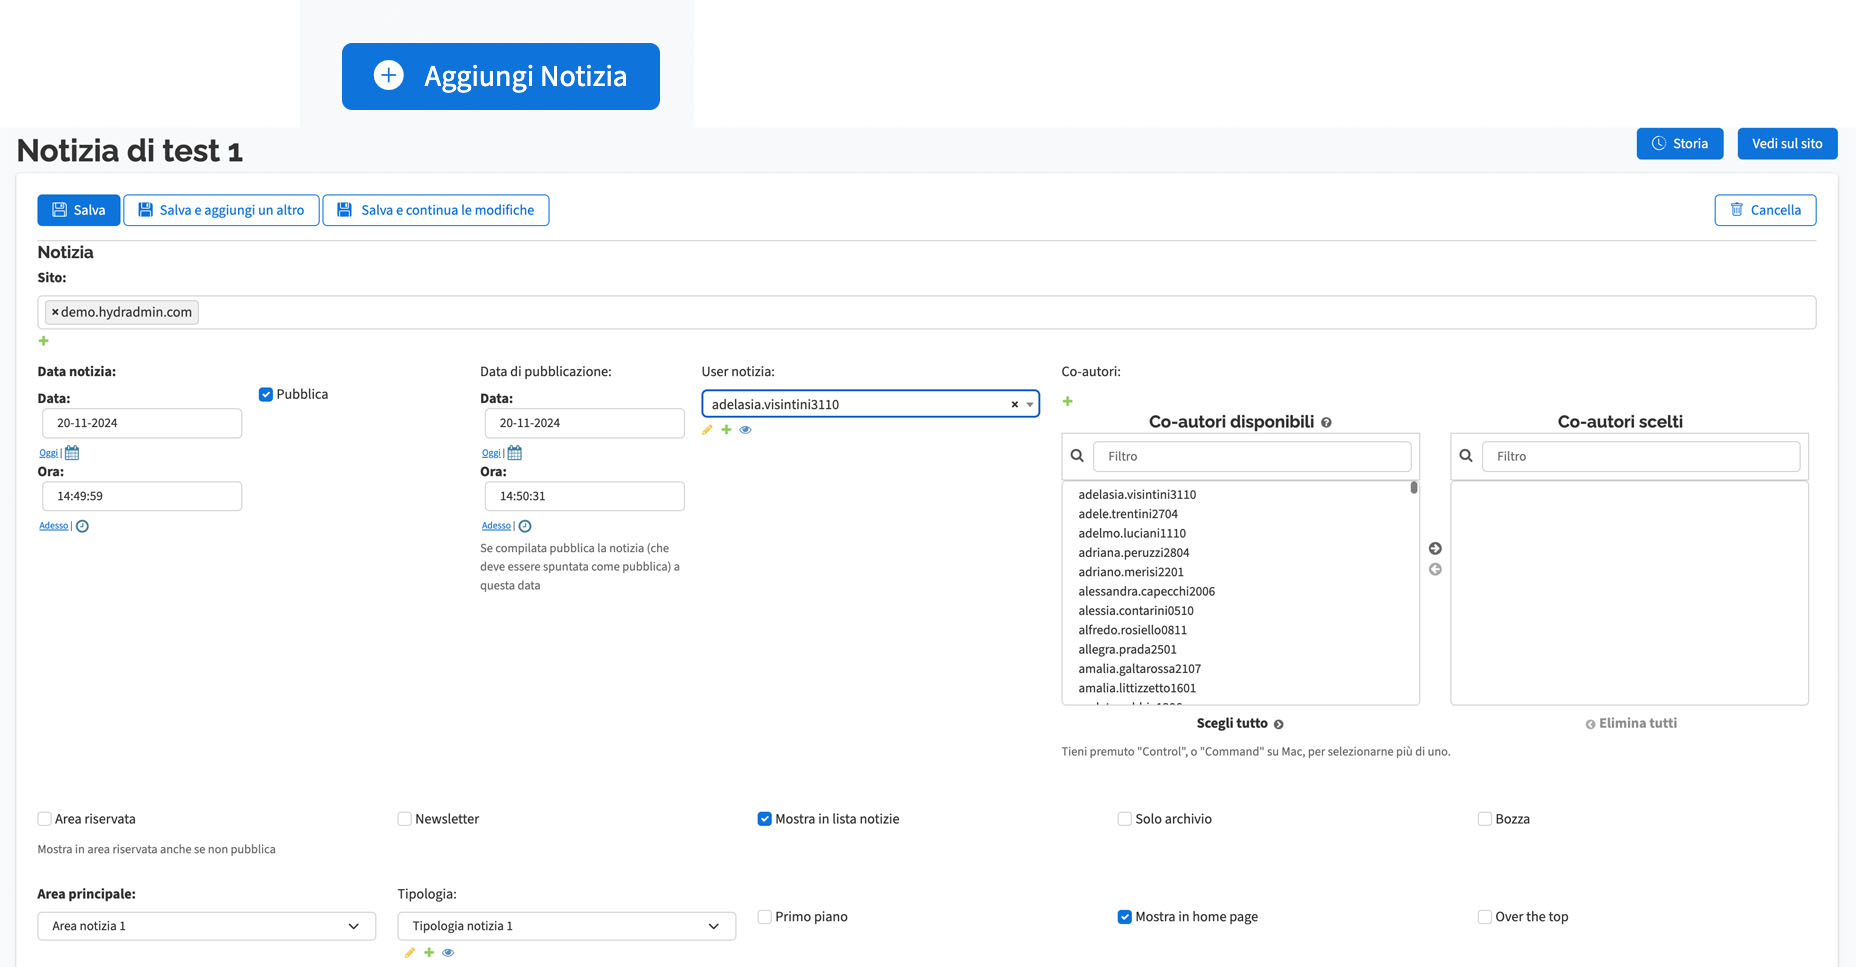
Task: Click search icon in available co-authors filter
Action: point(1077,456)
